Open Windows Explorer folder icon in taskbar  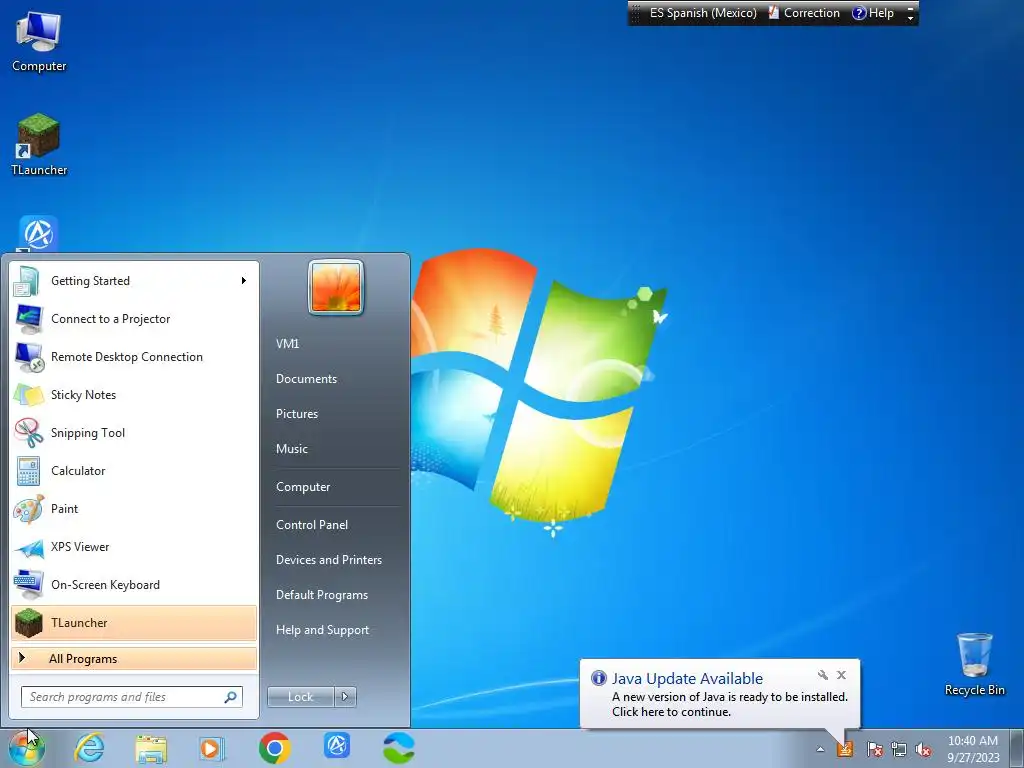(151, 748)
